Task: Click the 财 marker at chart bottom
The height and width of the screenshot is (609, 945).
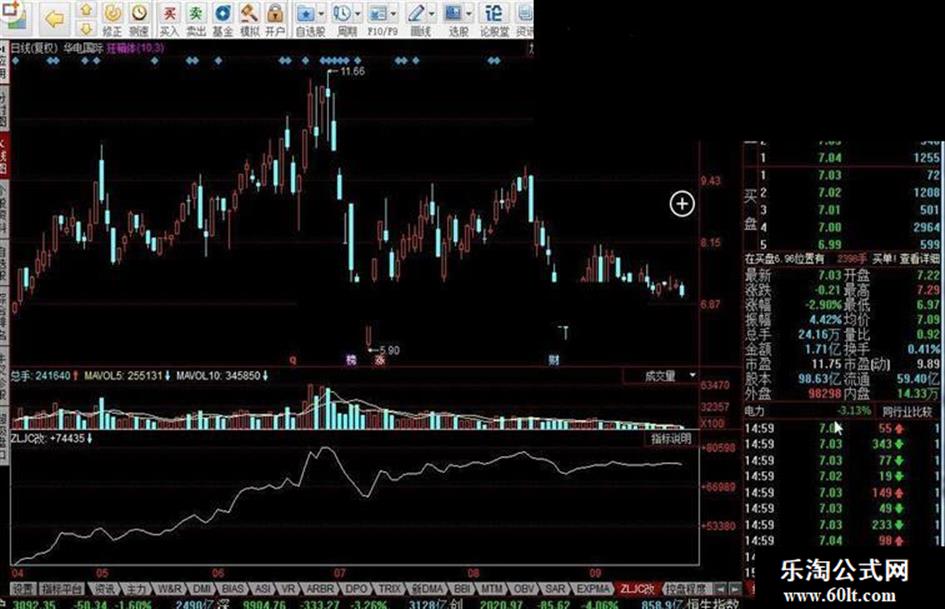Action: pyautogui.click(x=554, y=360)
